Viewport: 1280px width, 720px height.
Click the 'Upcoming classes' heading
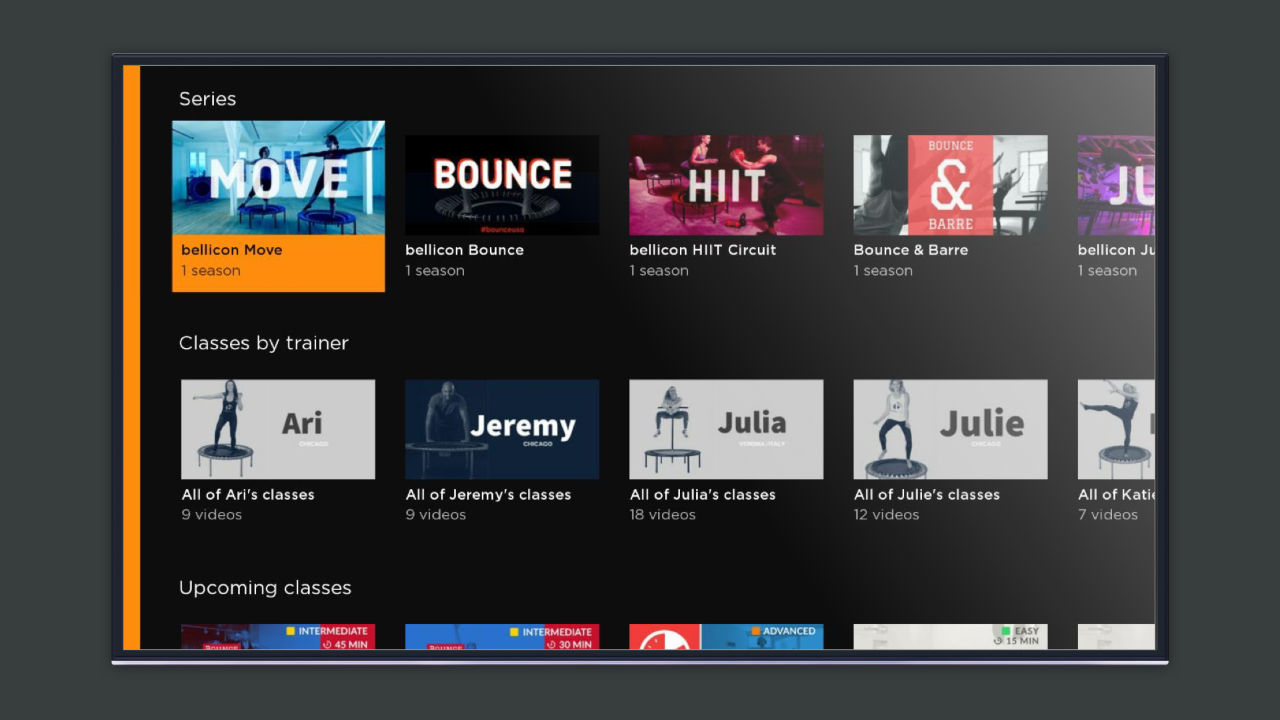tap(265, 588)
